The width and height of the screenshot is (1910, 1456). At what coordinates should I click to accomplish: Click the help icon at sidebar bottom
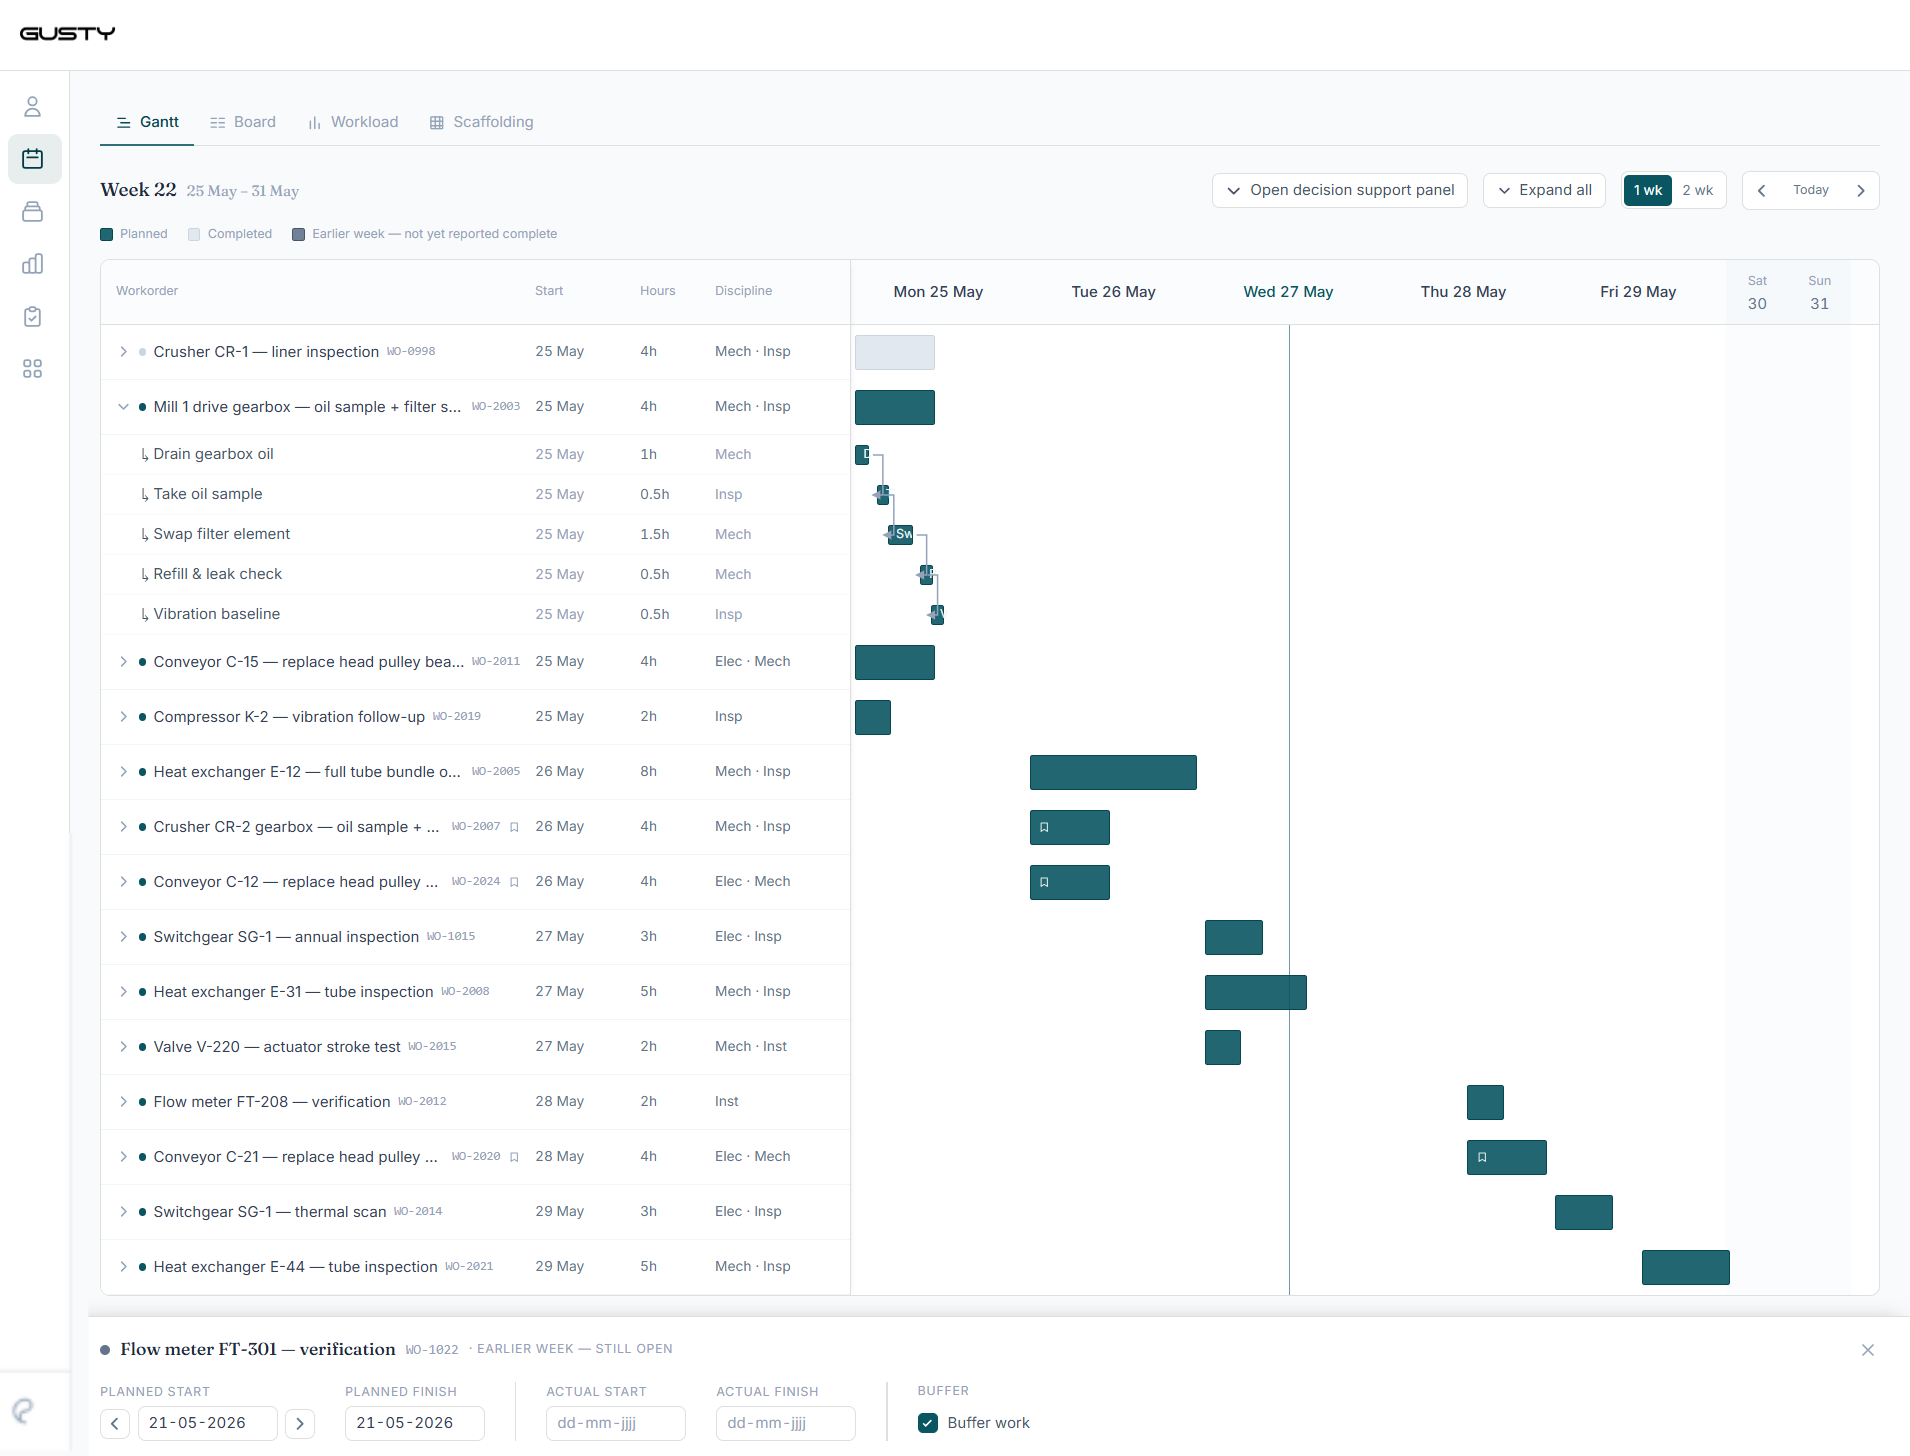tap(23, 1411)
